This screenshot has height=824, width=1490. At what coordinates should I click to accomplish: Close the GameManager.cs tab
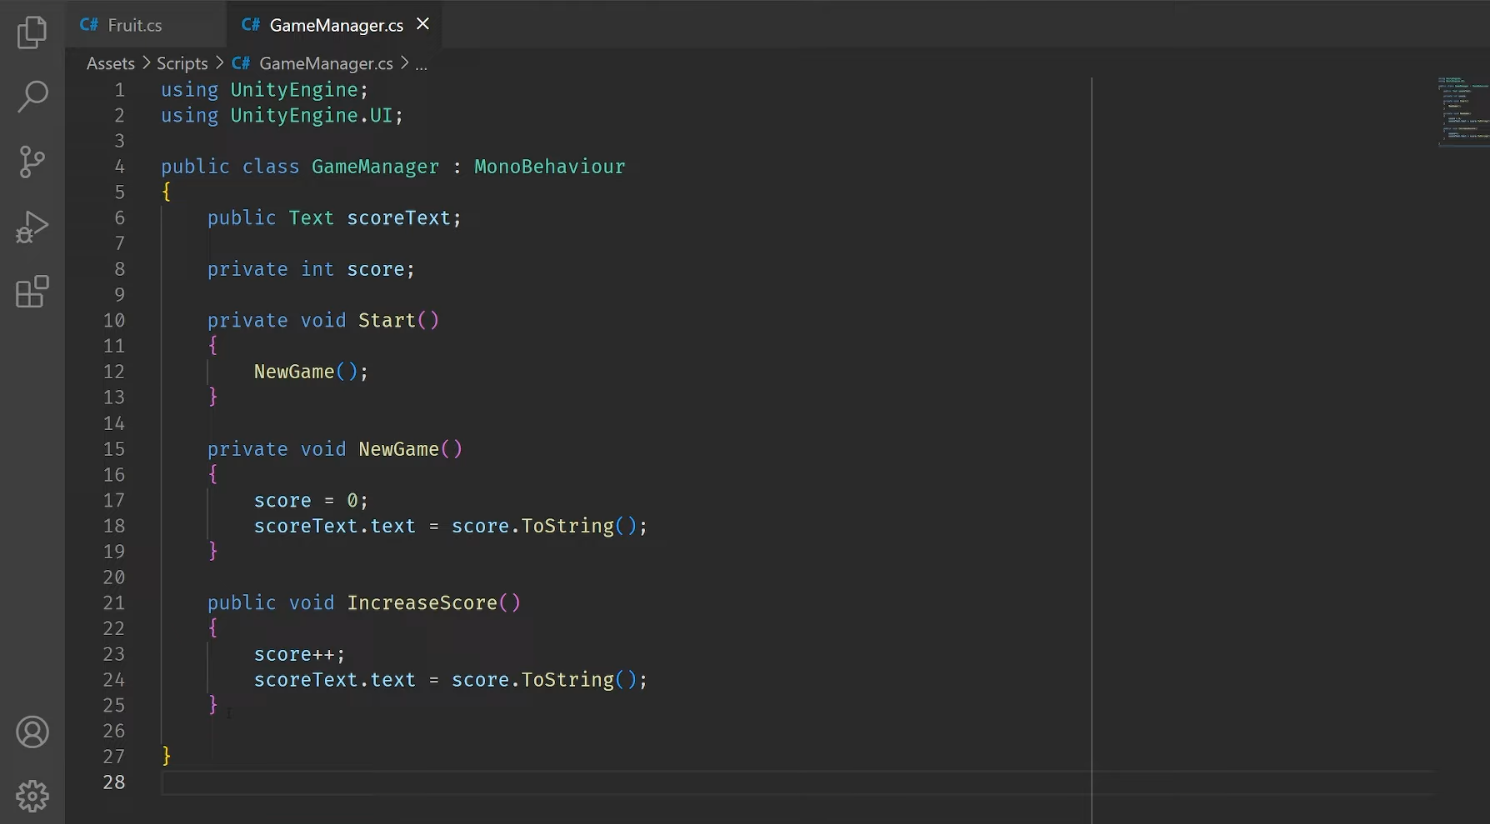point(423,24)
